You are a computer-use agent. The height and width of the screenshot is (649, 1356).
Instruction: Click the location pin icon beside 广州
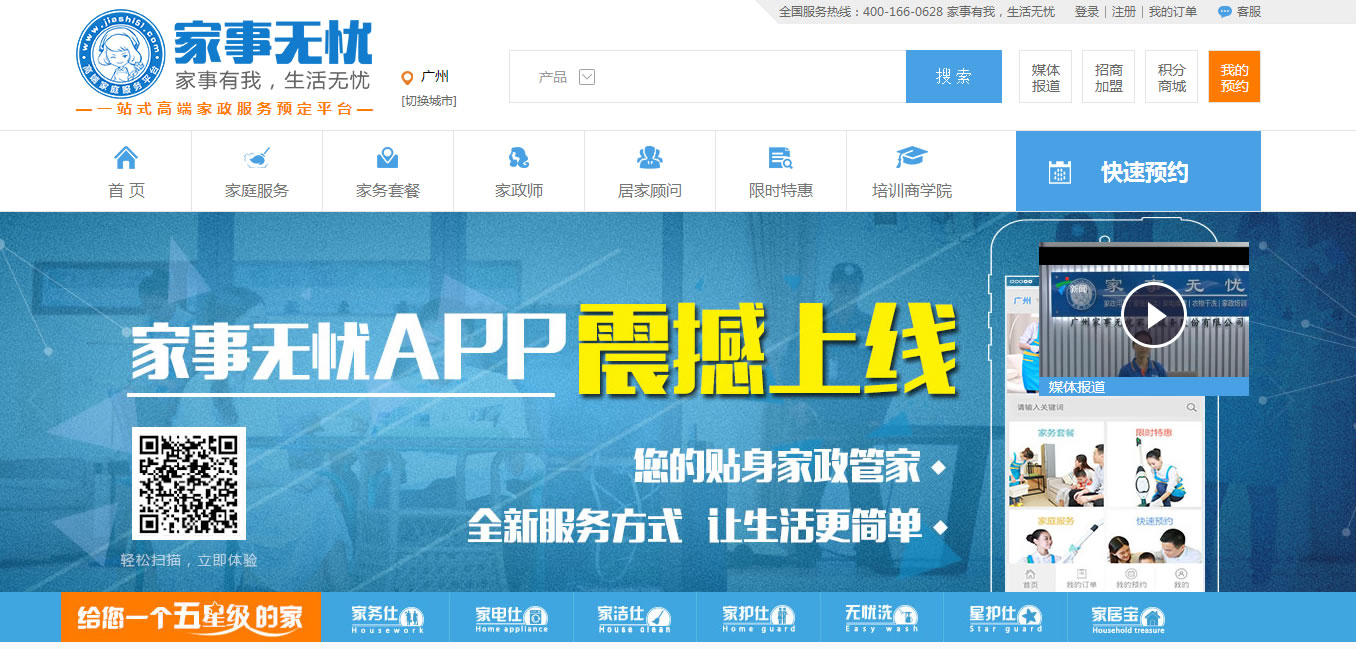point(407,77)
